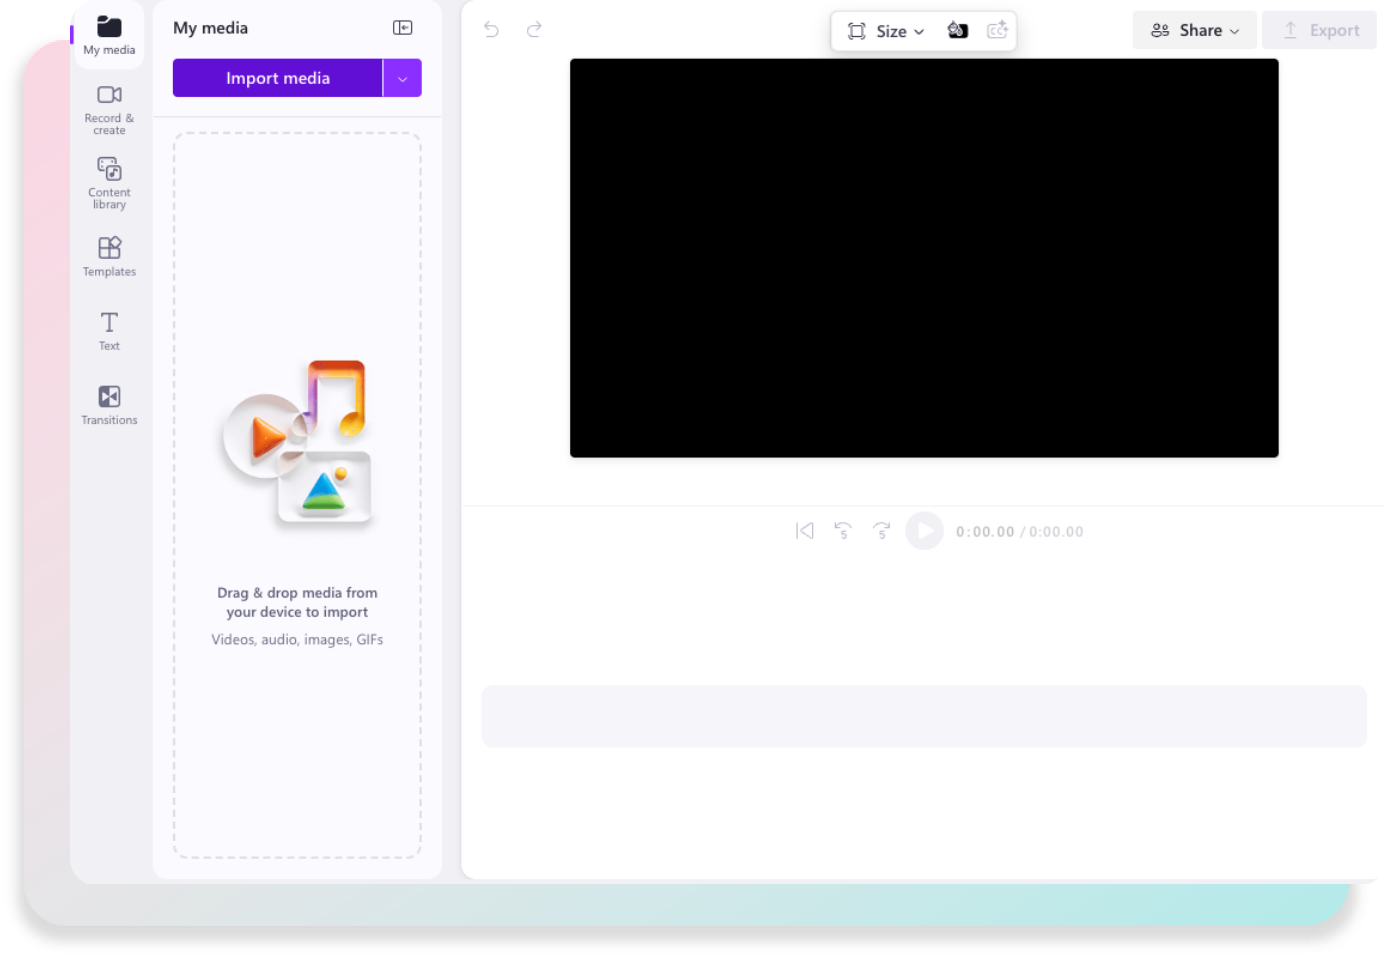Skip back 5 seconds in the preview
The width and height of the screenshot is (1386, 958).
(843, 531)
